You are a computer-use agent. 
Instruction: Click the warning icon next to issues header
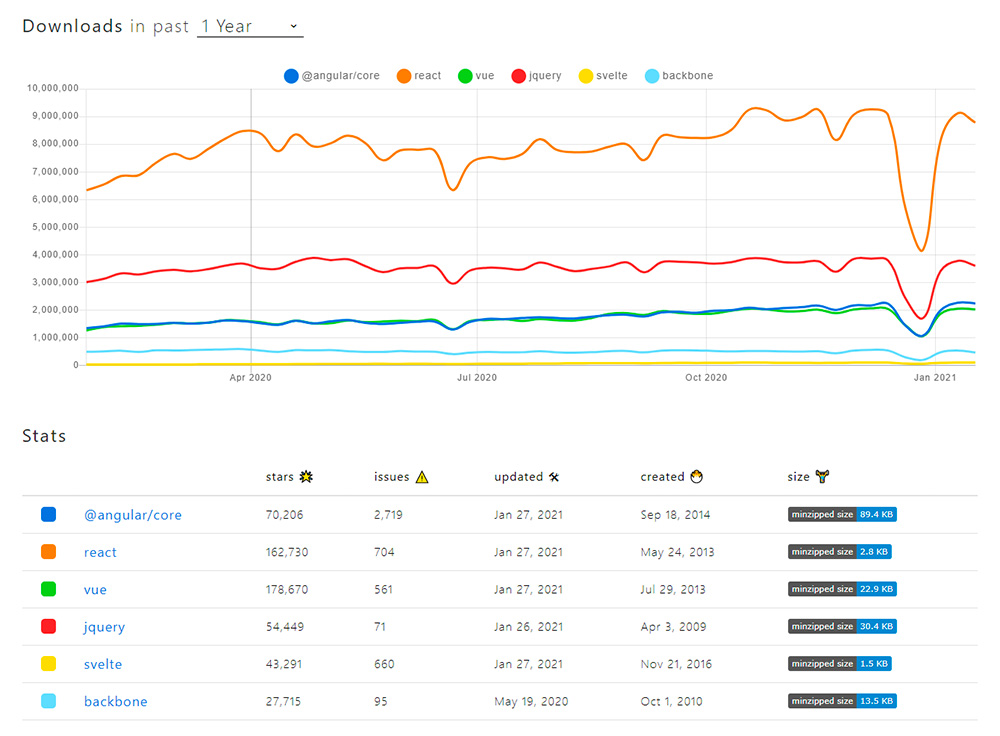[x=422, y=477]
